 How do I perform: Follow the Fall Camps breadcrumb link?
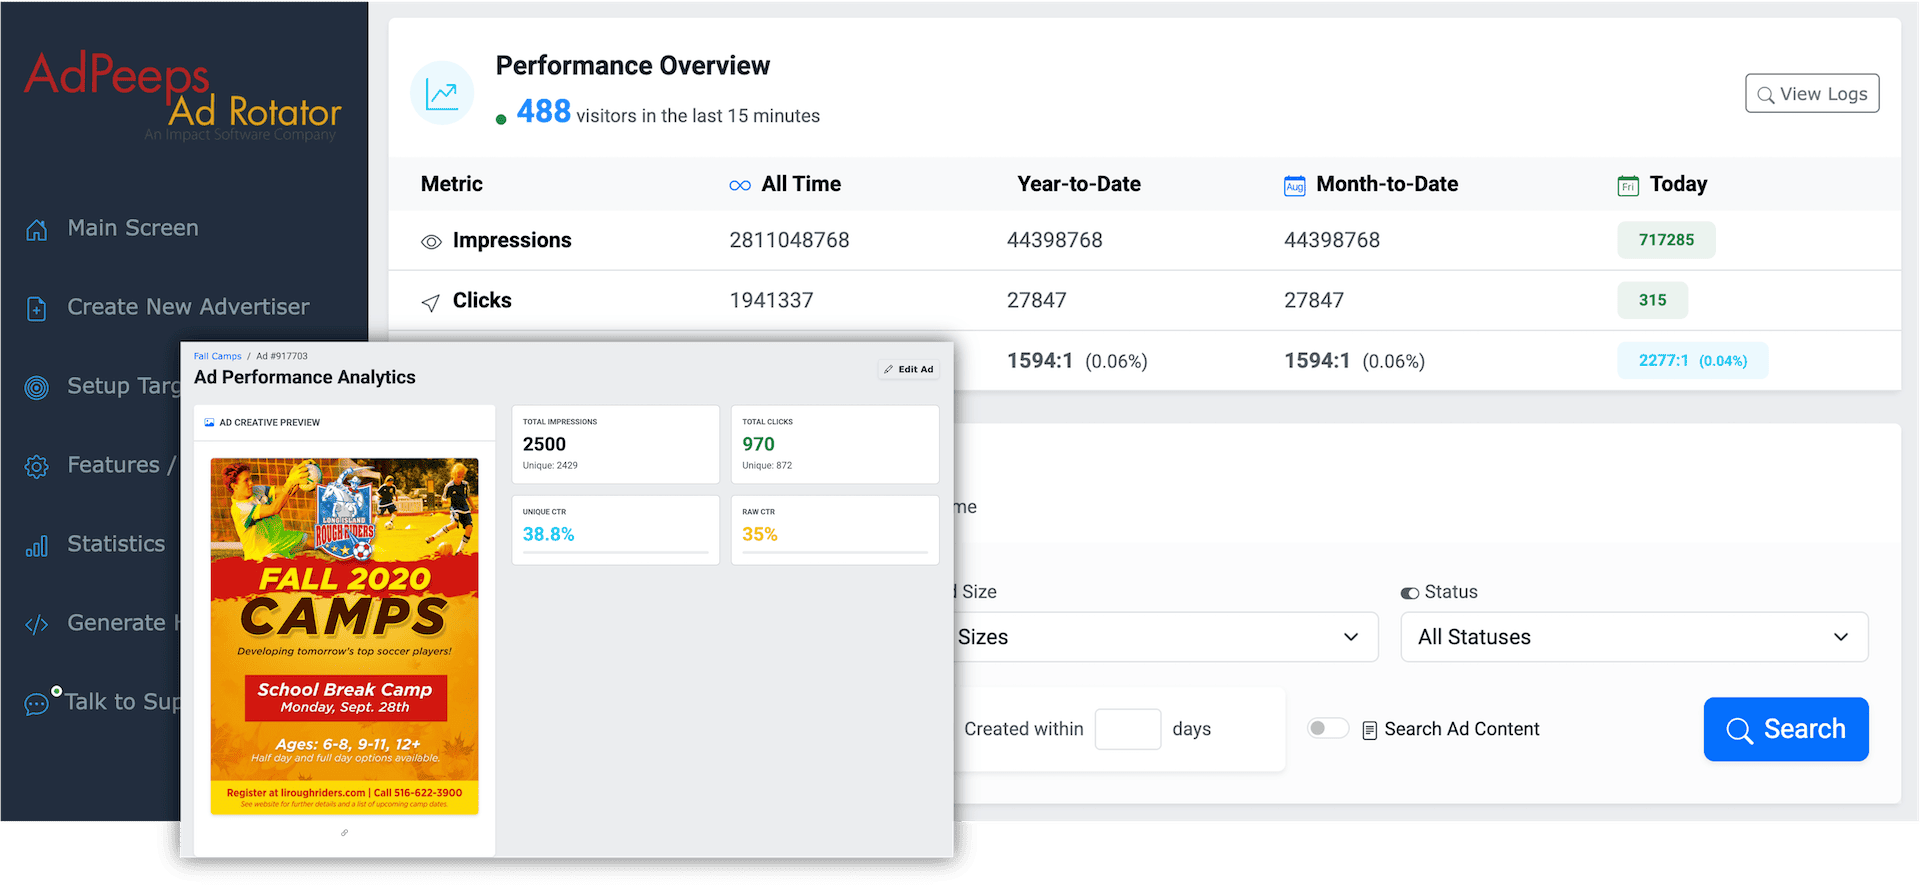(x=217, y=356)
